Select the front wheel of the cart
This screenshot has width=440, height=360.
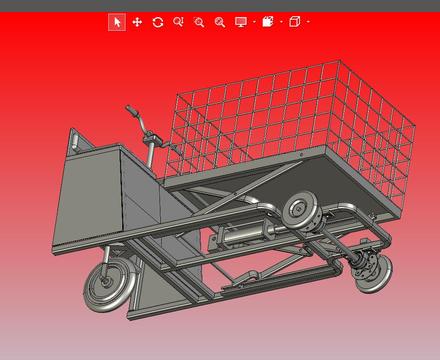coord(109,284)
